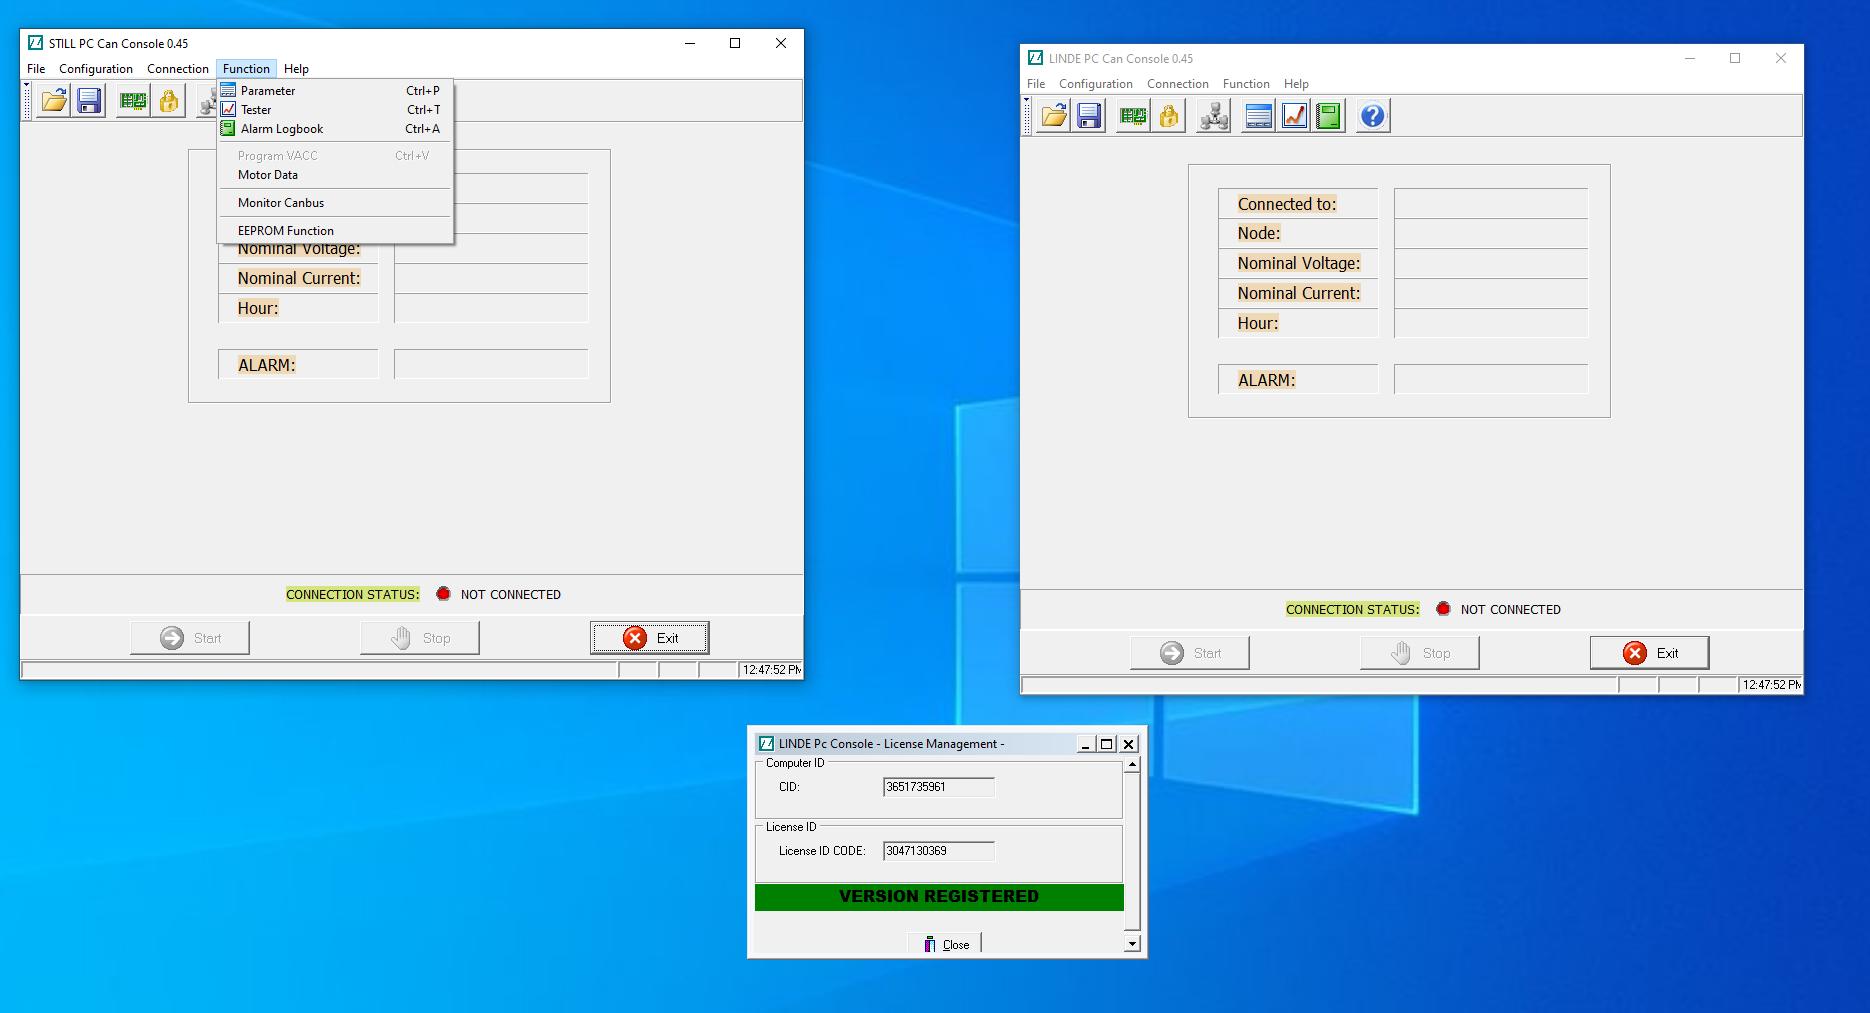Click Connected to value field in LINDE console
Screen dimensions: 1870x1013
pyautogui.click(x=1491, y=204)
